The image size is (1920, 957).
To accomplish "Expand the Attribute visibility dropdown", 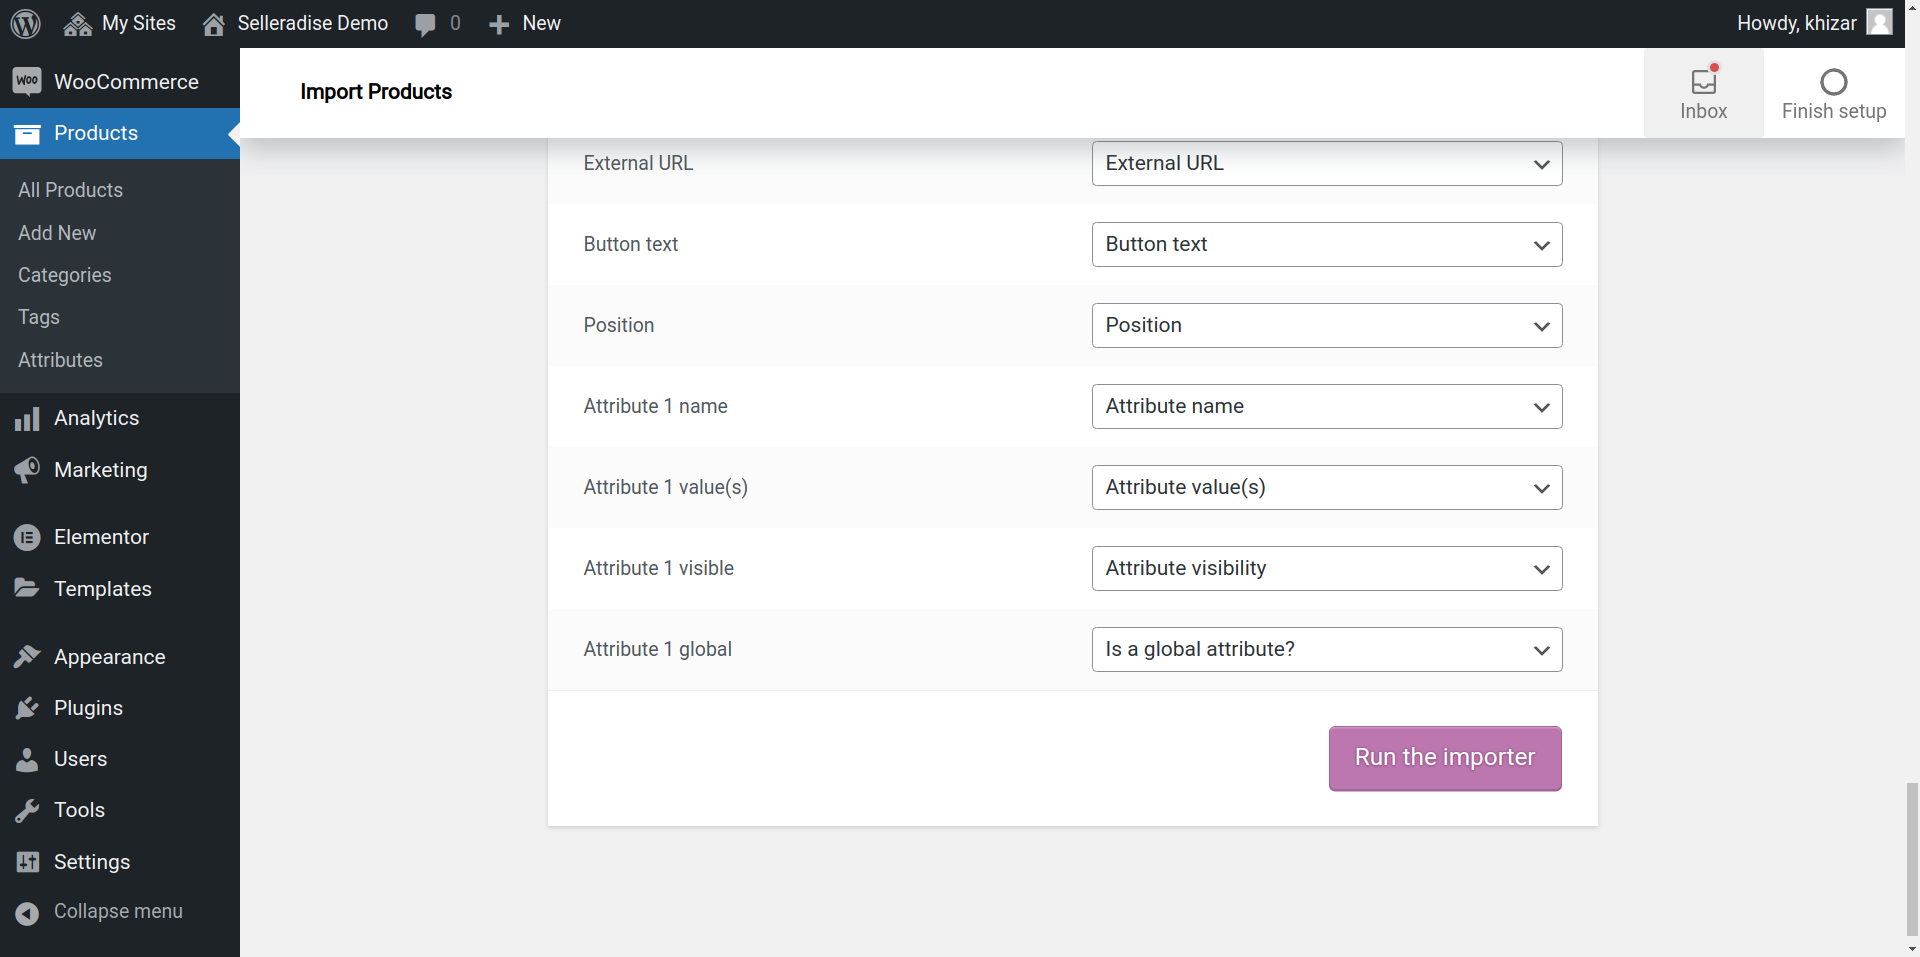I will point(1326,568).
